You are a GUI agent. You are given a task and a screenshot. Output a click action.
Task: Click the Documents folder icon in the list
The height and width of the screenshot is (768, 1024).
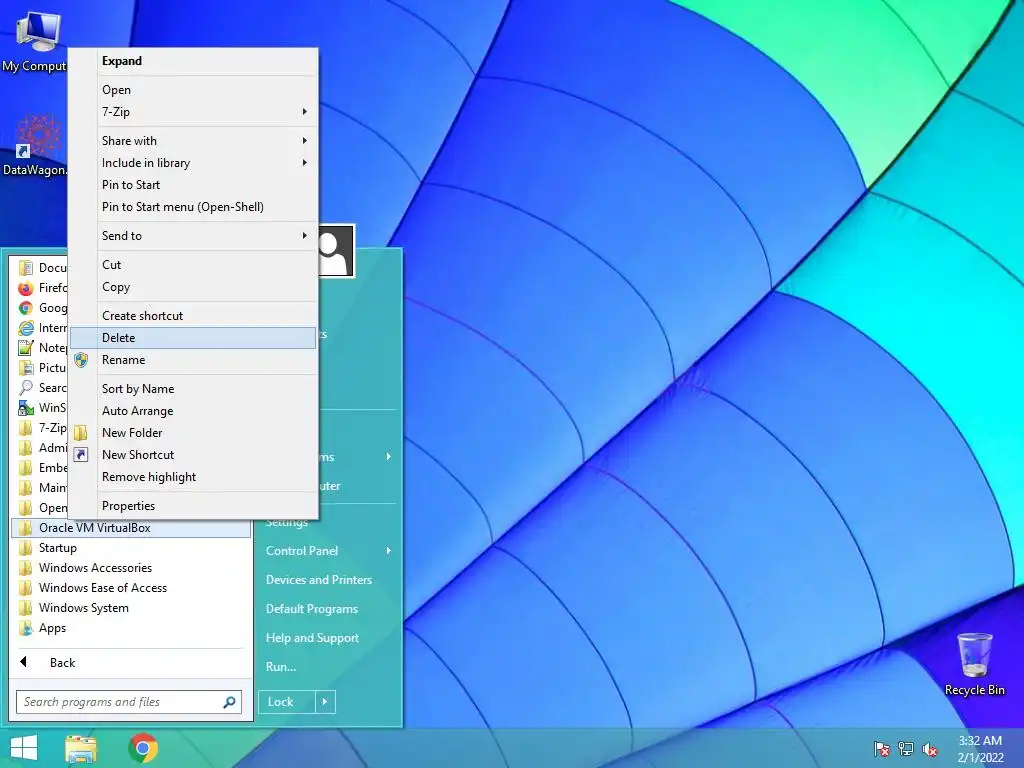pyautogui.click(x=25, y=268)
